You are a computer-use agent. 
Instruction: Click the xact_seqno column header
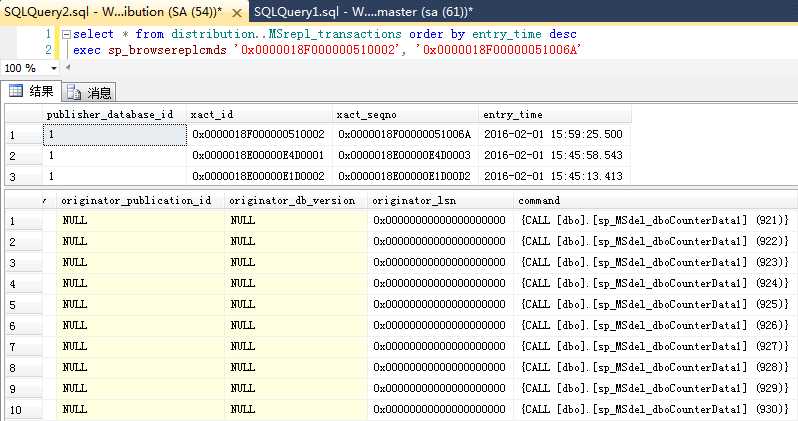[x=405, y=115]
